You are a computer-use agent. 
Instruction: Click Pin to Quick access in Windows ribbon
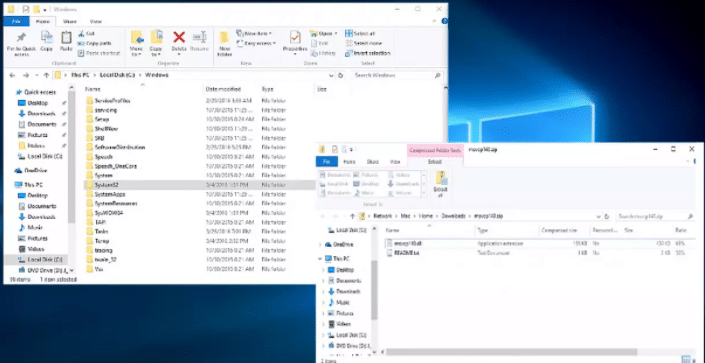(x=21, y=44)
